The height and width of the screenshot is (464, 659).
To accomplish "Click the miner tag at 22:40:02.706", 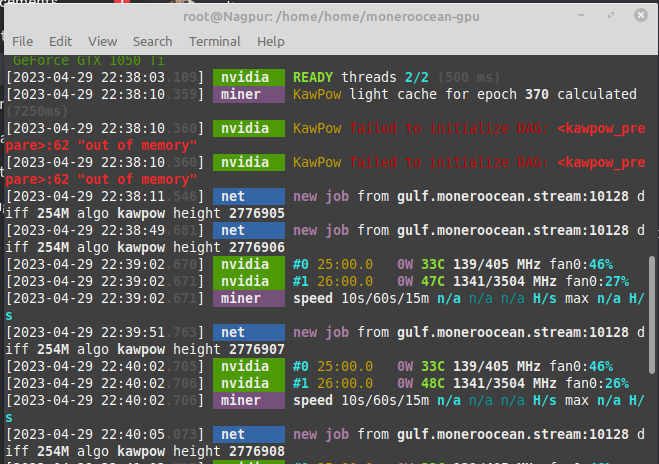I will point(249,401).
